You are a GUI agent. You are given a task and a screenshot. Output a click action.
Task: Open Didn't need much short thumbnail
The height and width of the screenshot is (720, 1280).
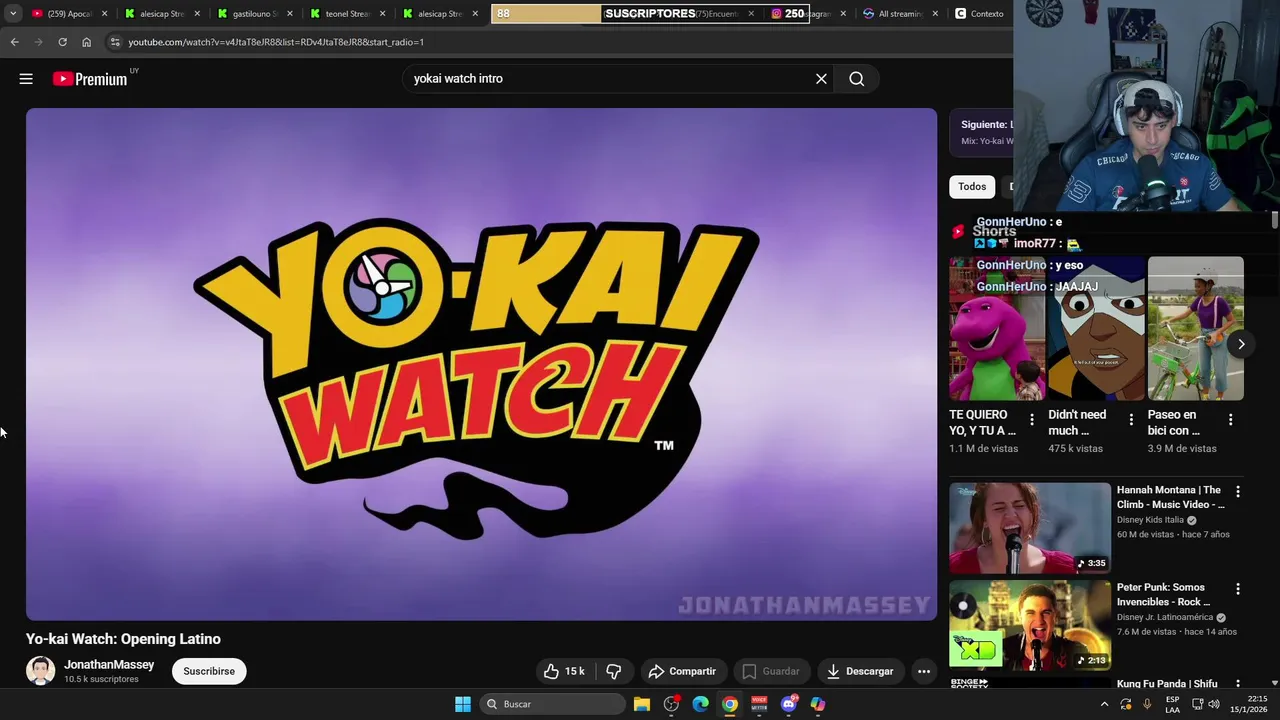1096,329
